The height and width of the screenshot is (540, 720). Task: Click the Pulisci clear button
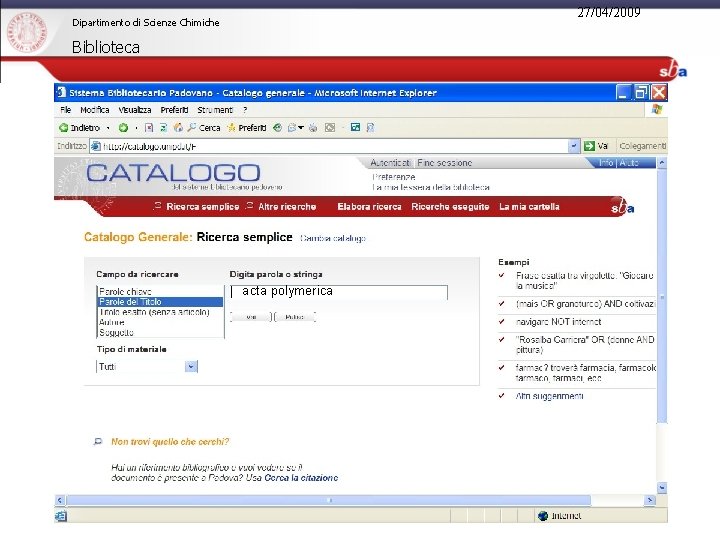[x=295, y=317]
